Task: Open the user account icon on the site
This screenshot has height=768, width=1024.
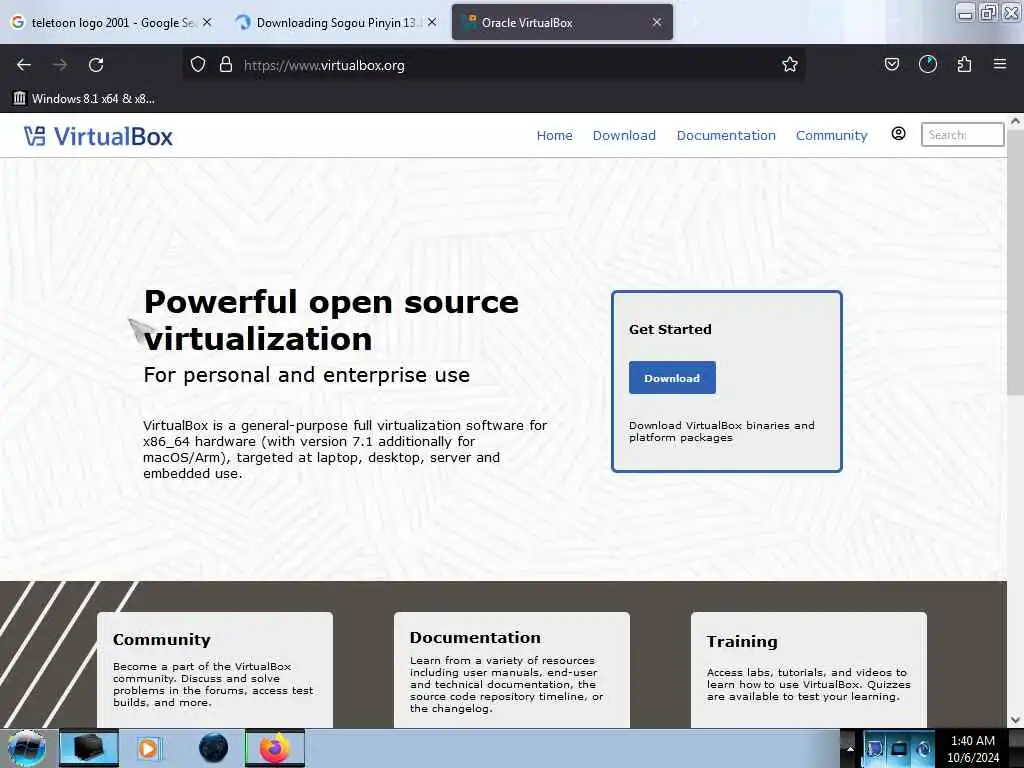Action: 899,134
